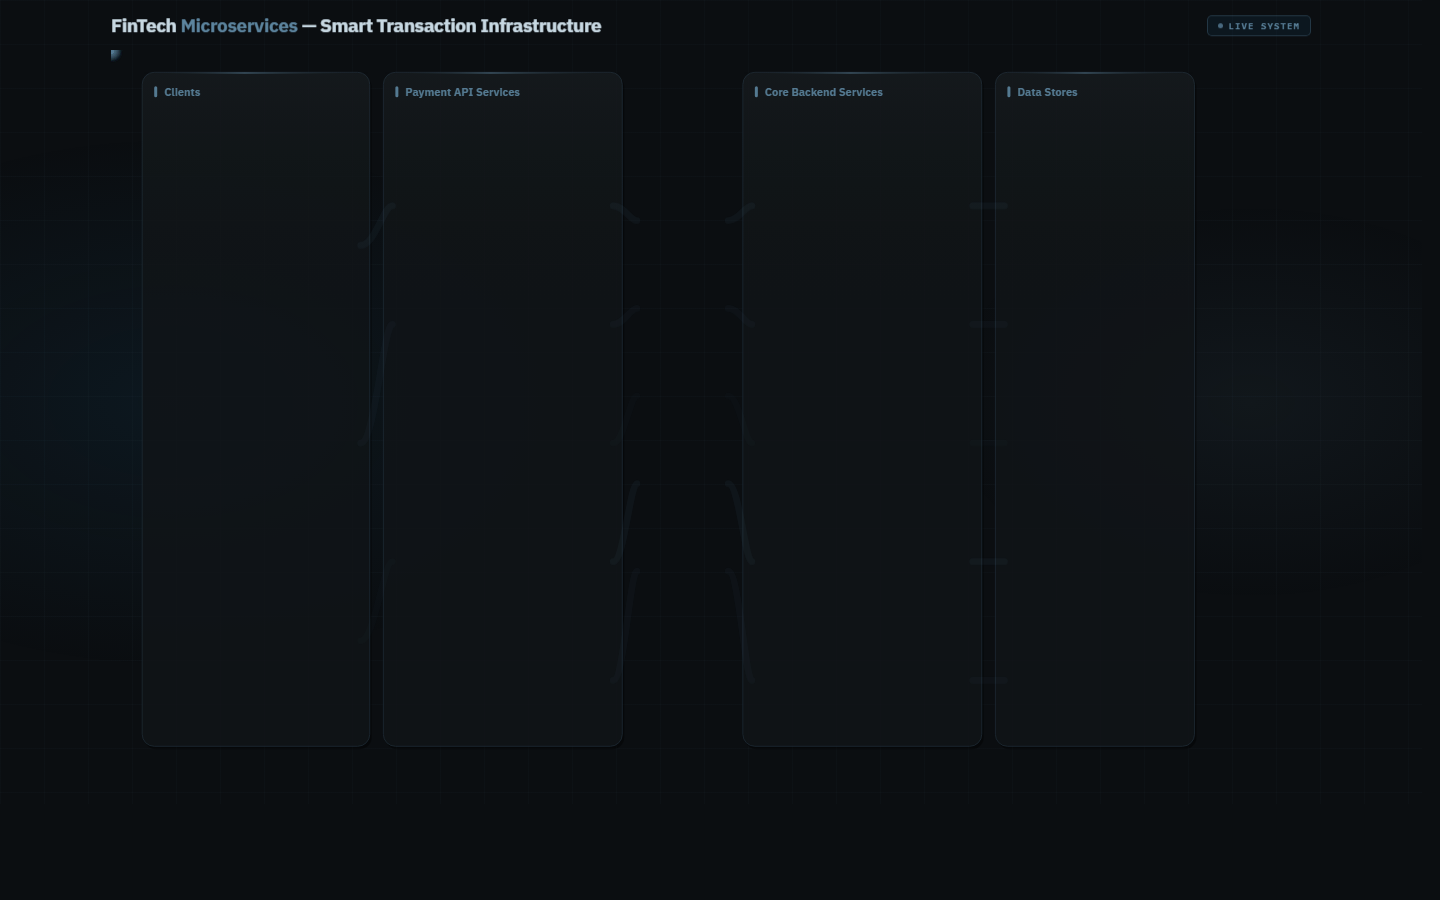
Task: Click the word FinTech in the title
Action: pyautogui.click(x=143, y=26)
